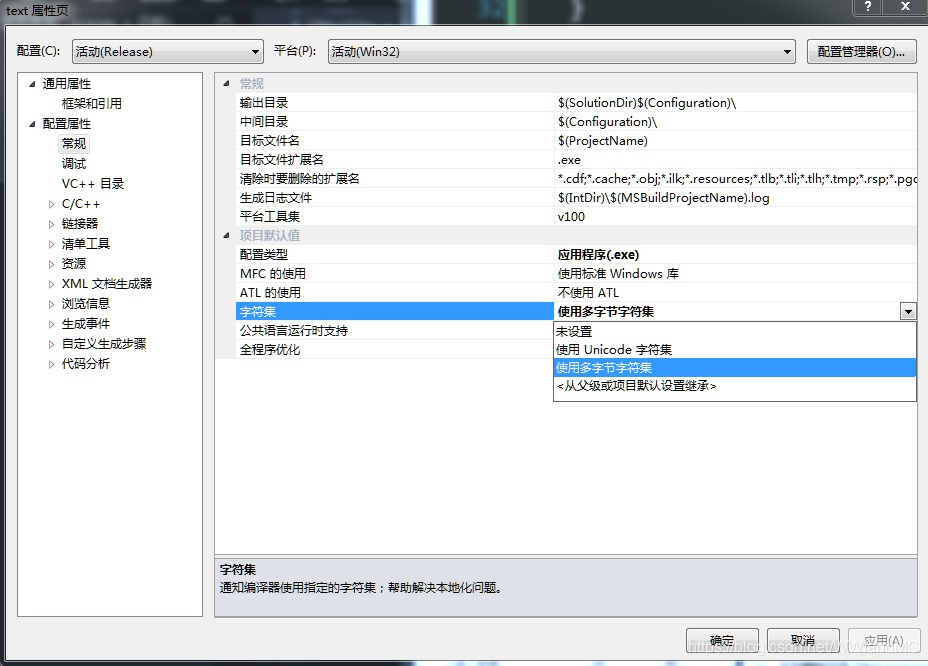The width and height of the screenshot is (928, 666).
Task: Collapse the 配置属性 tree node
Action: [33, 124]
